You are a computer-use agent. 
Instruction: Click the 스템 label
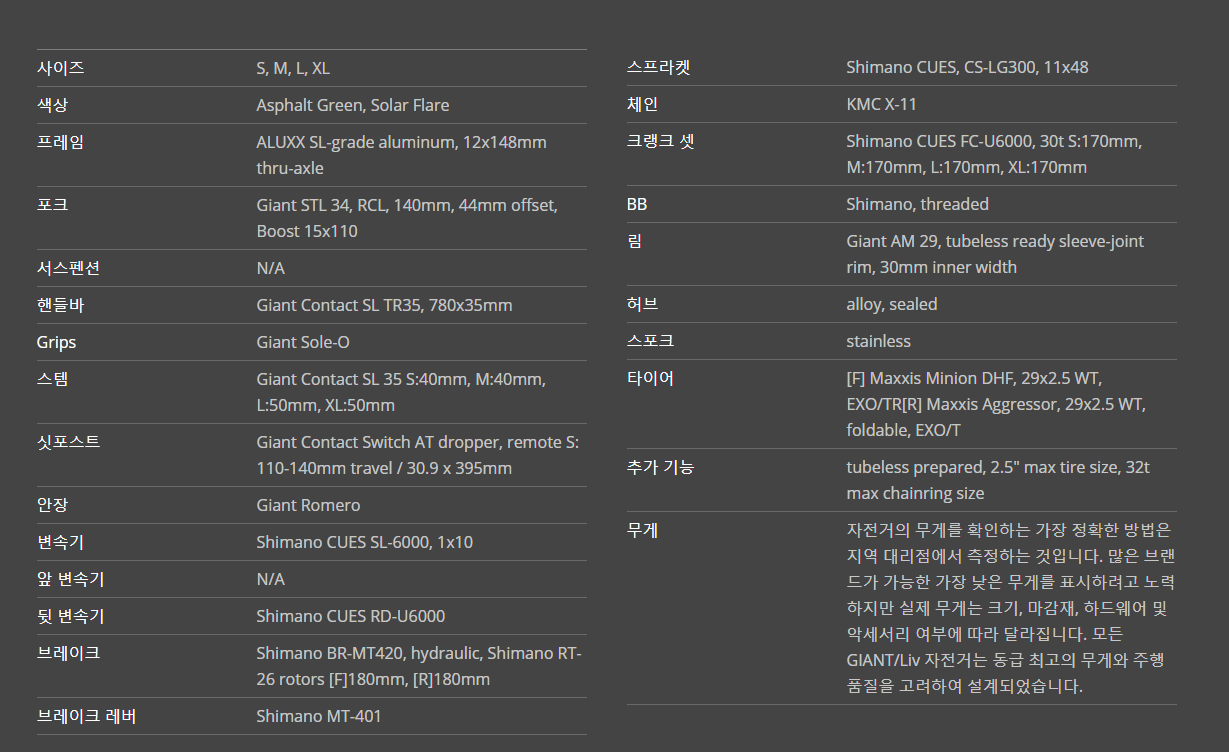coord(52,379)
